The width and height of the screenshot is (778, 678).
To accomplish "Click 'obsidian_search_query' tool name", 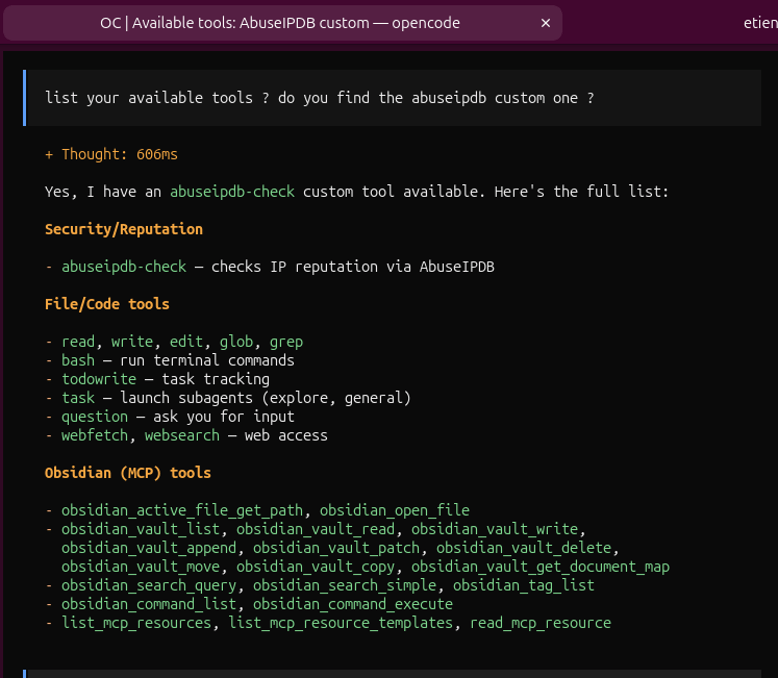I will (x=149, y=586).
